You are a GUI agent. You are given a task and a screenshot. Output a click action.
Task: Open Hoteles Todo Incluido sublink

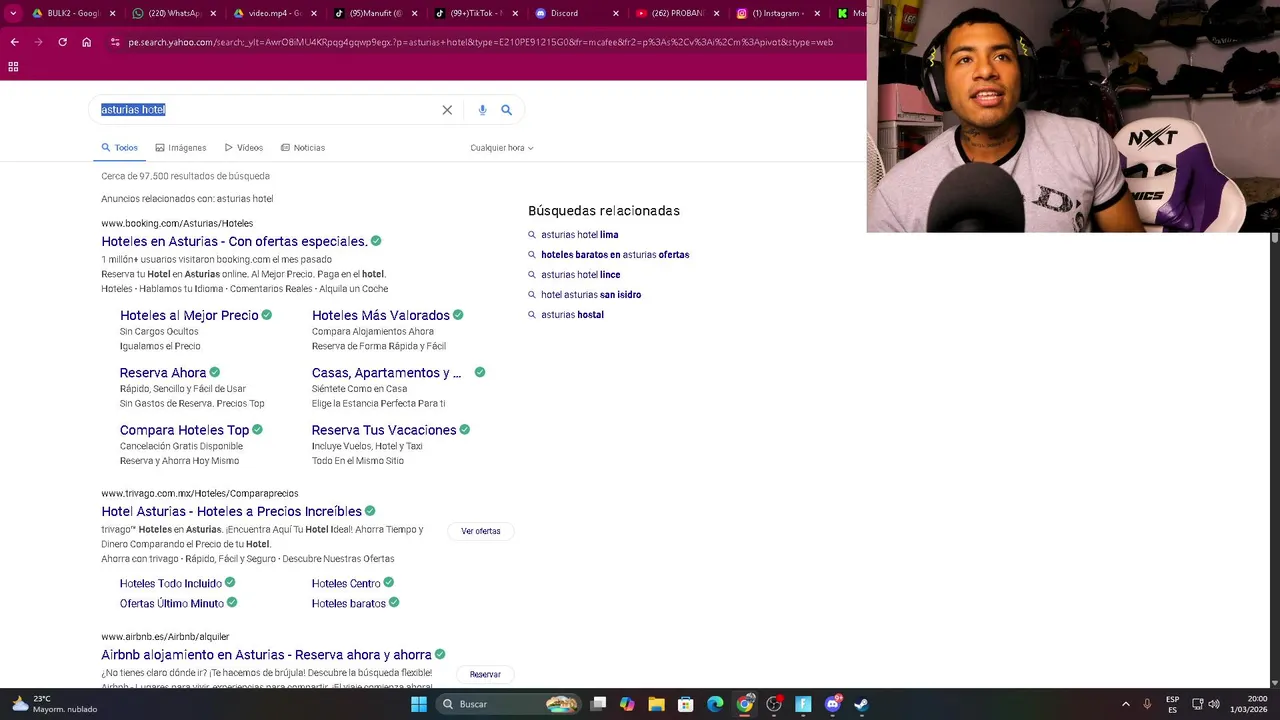click(x=171, y=583)
